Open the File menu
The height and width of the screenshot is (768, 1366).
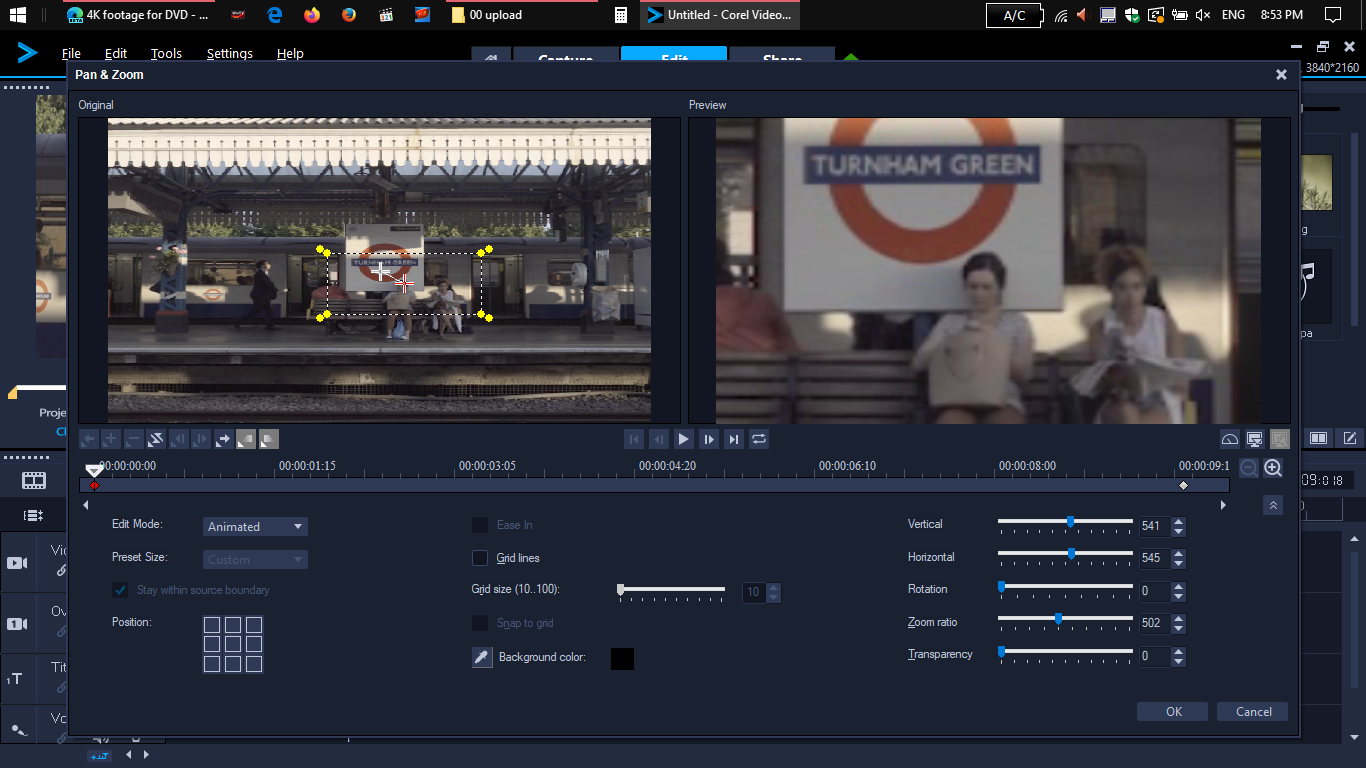point(71,54)
